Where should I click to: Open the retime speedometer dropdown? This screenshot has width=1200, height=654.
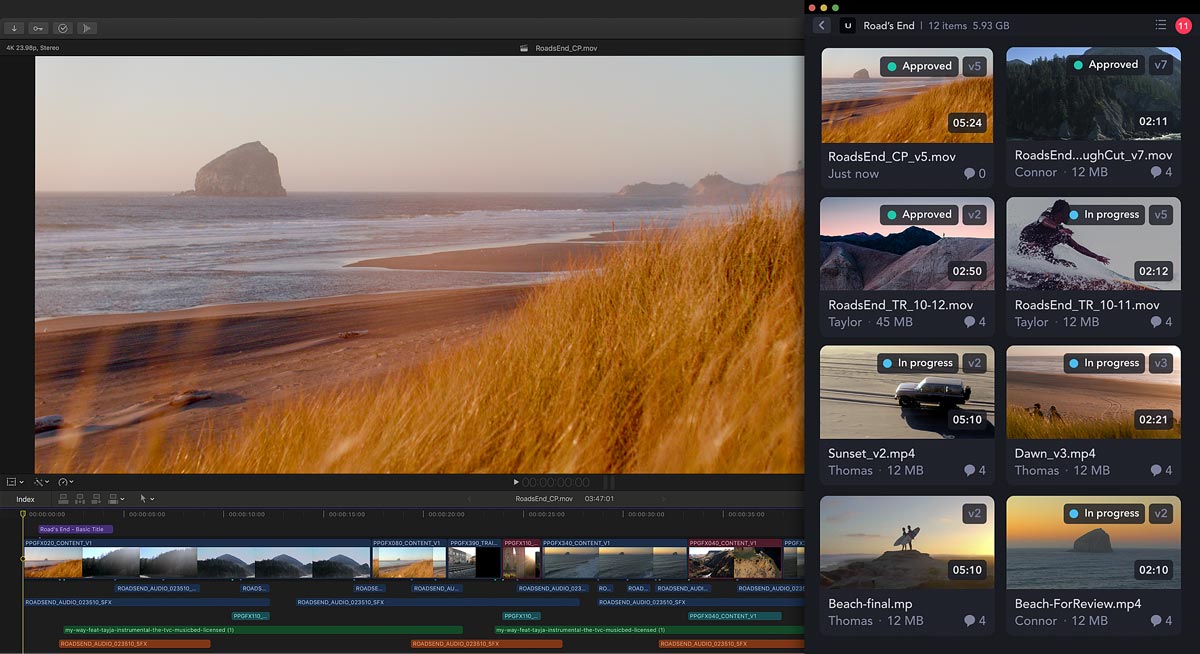pos(66,482)
